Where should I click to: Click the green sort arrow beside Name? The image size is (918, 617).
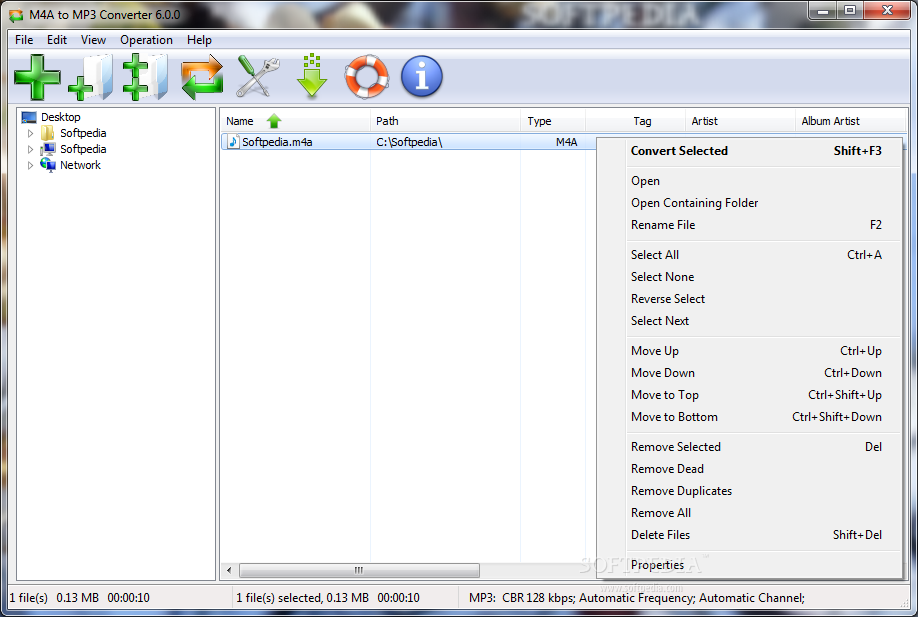274,121
